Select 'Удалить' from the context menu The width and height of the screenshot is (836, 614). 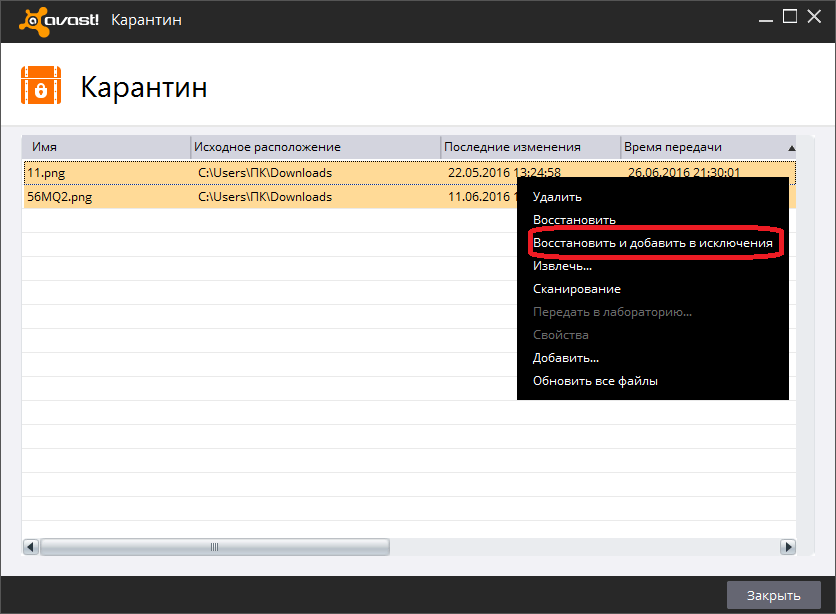point(557,197)
